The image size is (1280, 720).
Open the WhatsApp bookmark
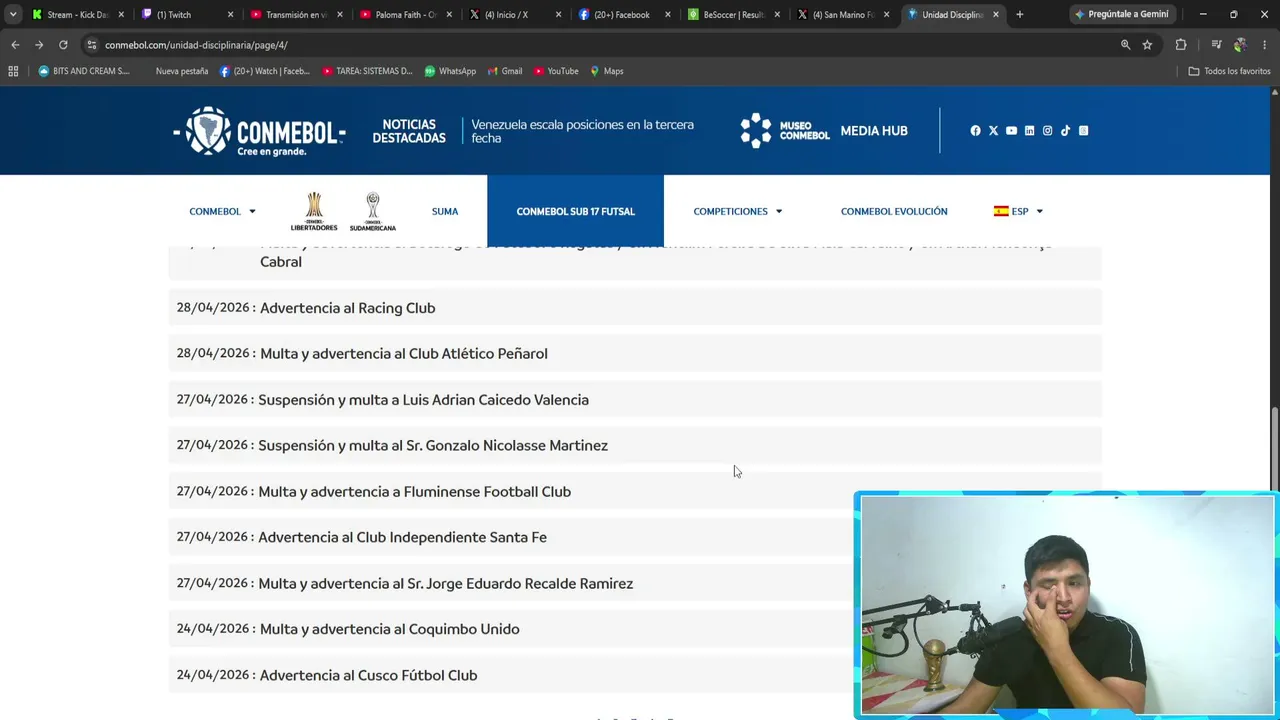click(450, 71)
